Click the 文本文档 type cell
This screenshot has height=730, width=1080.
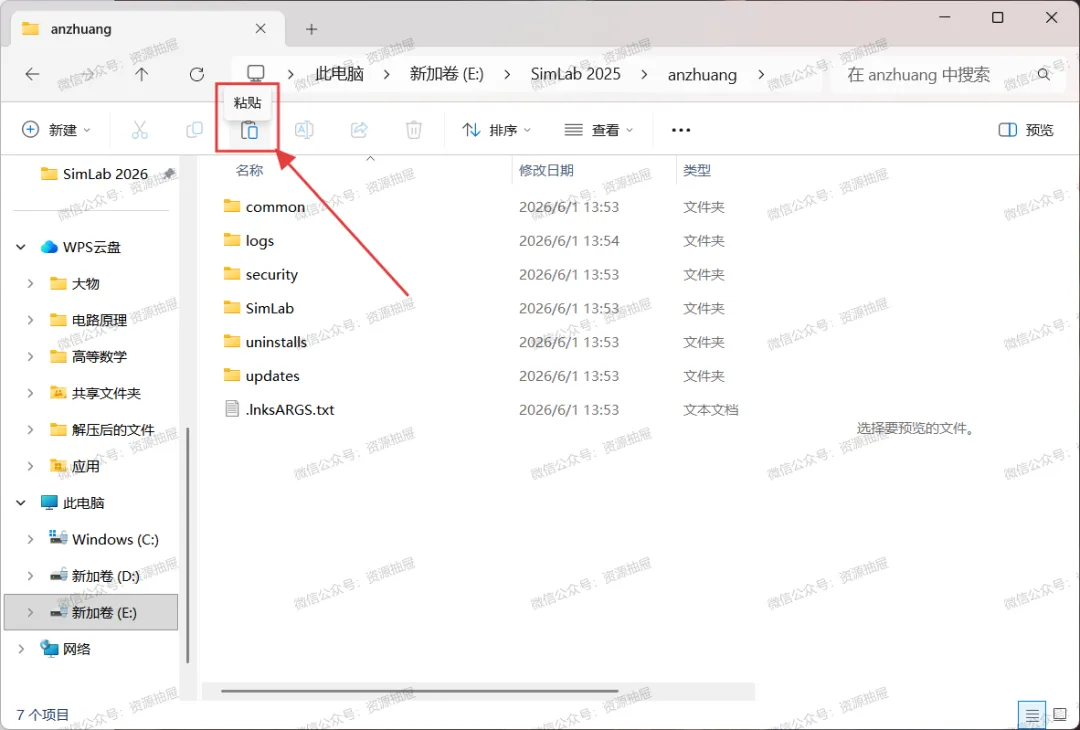point(710,410)
